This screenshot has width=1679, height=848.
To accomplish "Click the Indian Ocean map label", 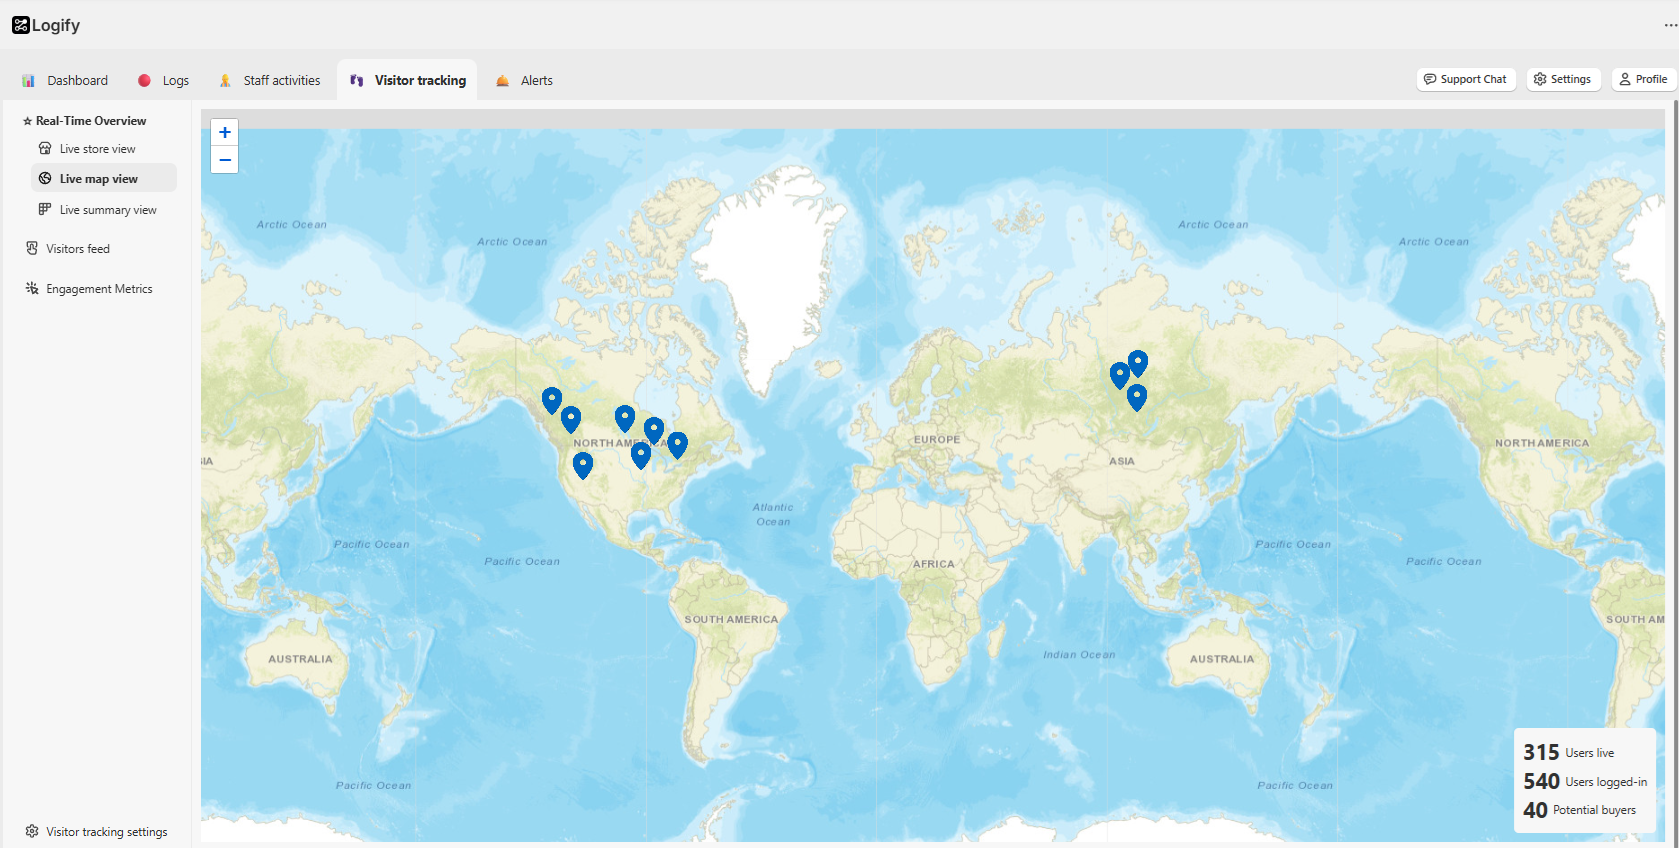I will tap(1079, 655).
